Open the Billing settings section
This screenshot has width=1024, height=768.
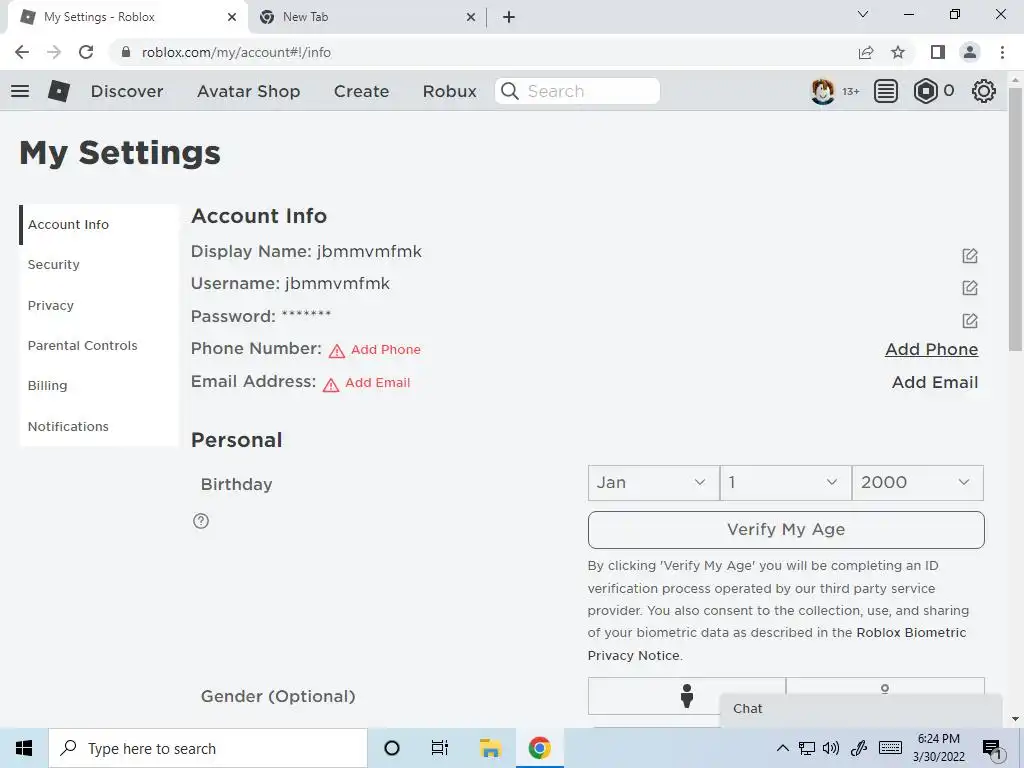point(99,385)
